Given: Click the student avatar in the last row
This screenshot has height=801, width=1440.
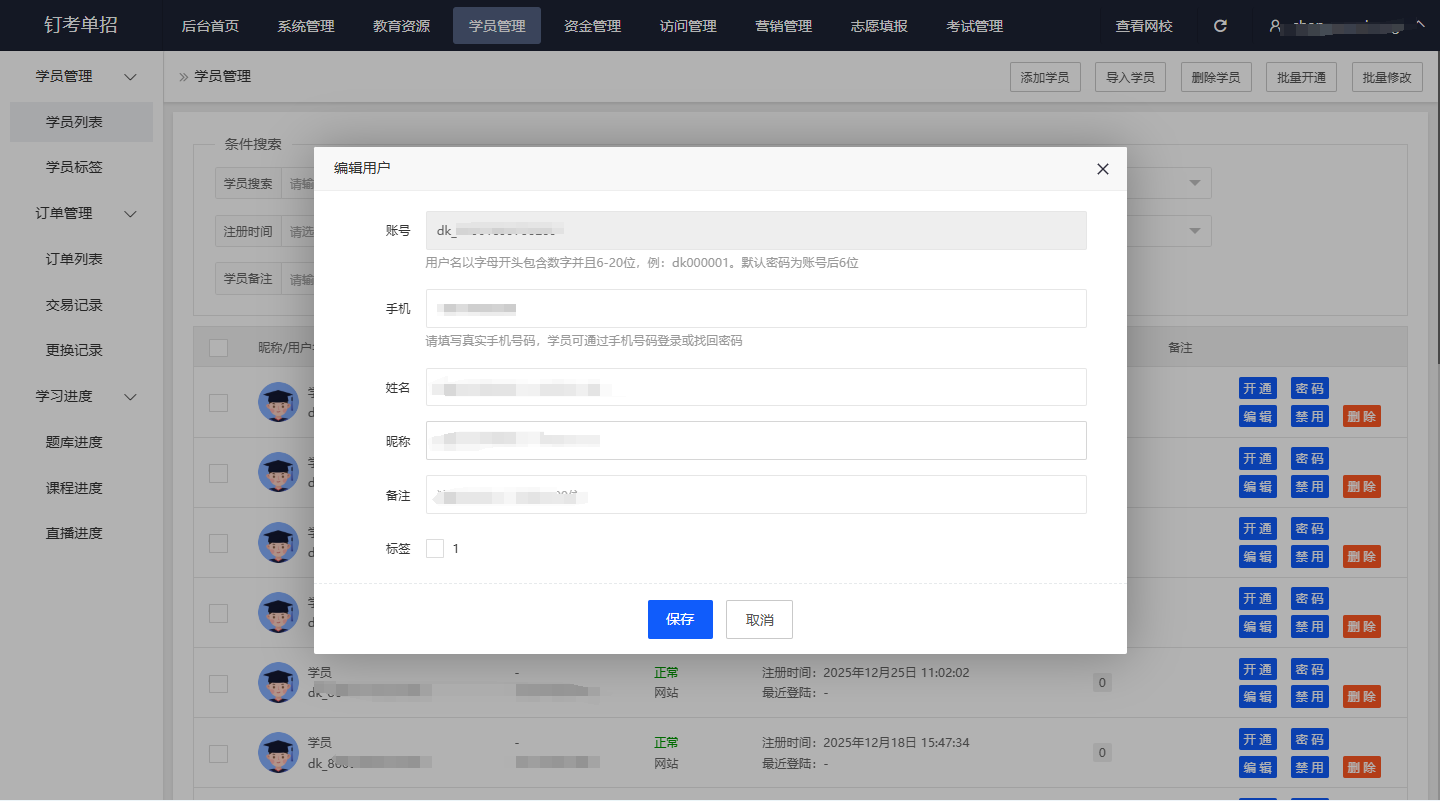Looking at the screenshot, I should (278, 752).
